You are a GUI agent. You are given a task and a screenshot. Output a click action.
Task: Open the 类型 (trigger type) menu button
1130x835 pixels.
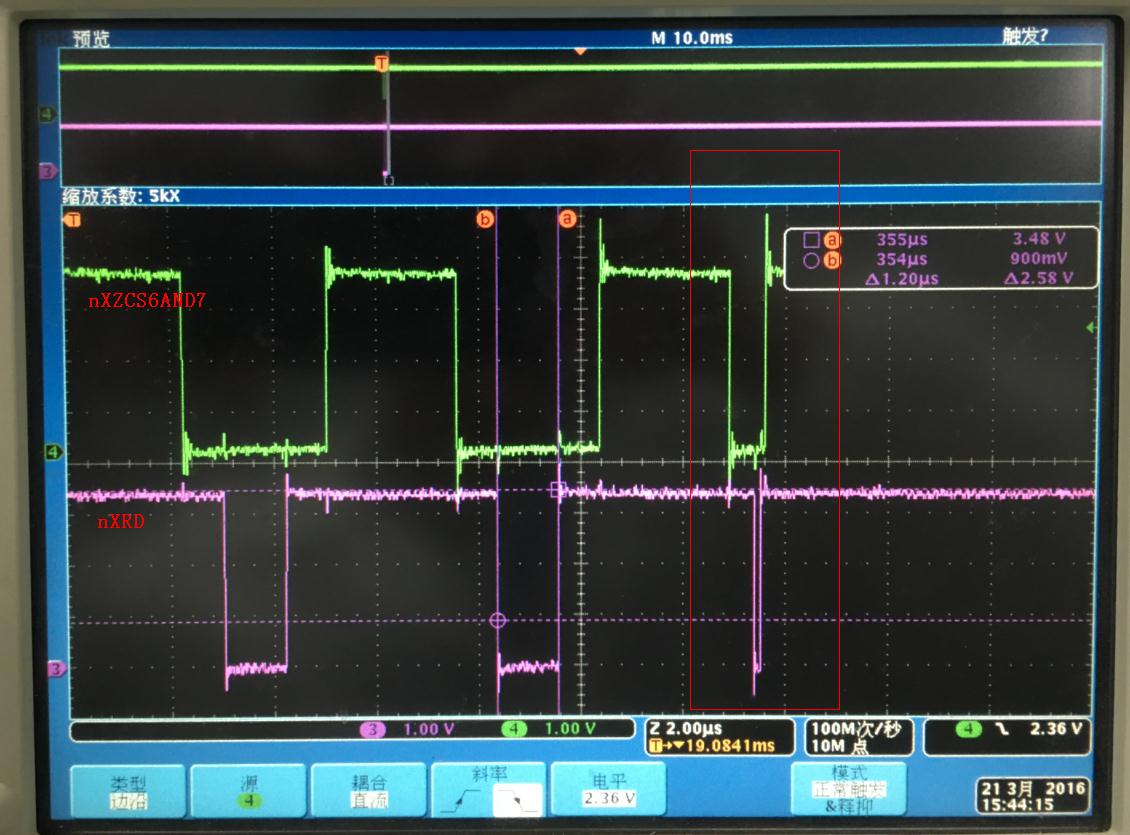tap(128, 790)
